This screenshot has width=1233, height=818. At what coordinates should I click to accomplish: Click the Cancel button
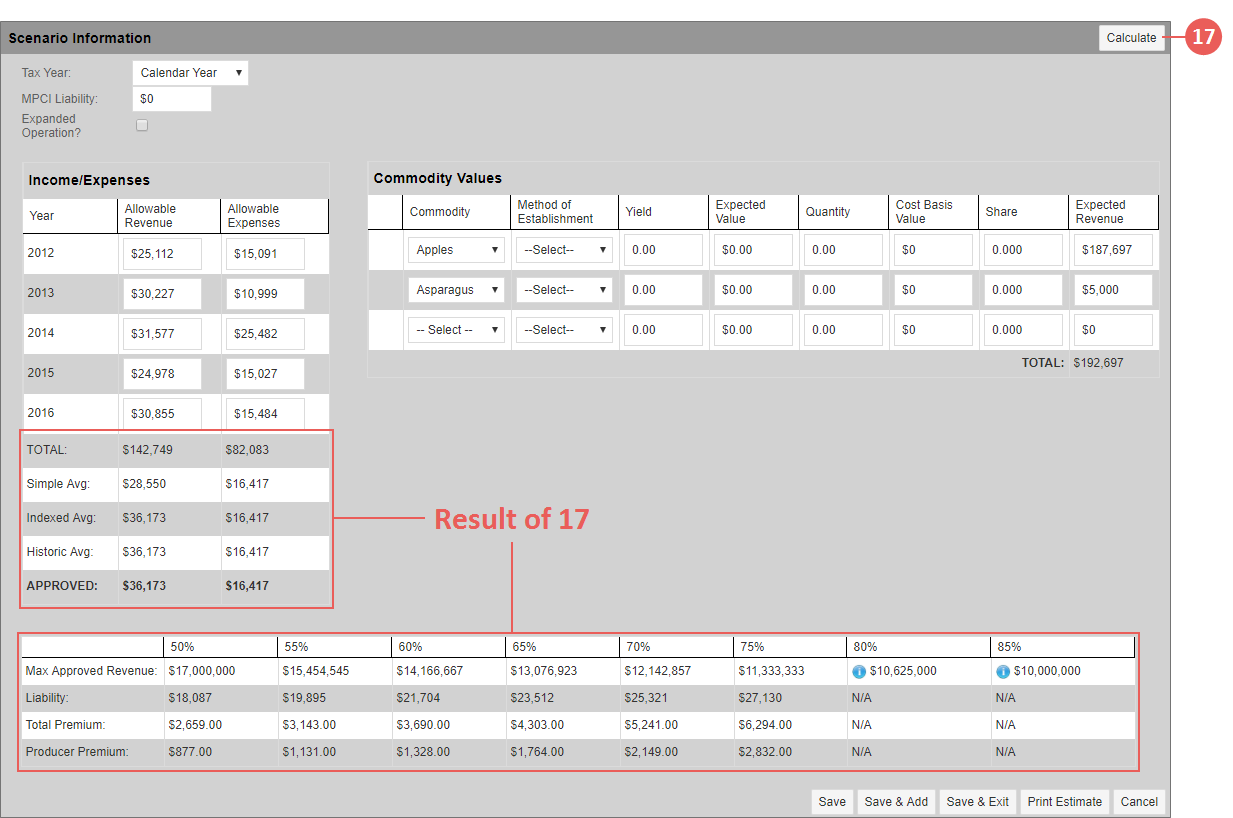pos(1138,801)
